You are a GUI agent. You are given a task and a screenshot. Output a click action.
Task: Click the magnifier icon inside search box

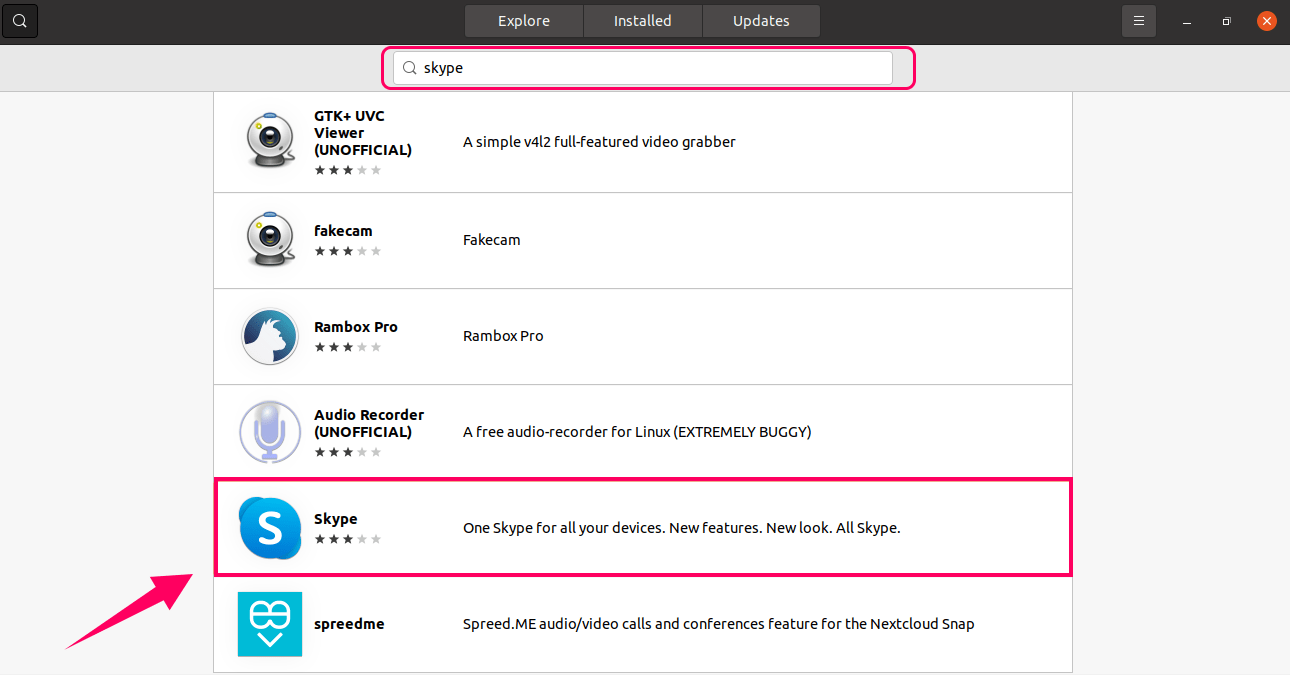(410, 68)
